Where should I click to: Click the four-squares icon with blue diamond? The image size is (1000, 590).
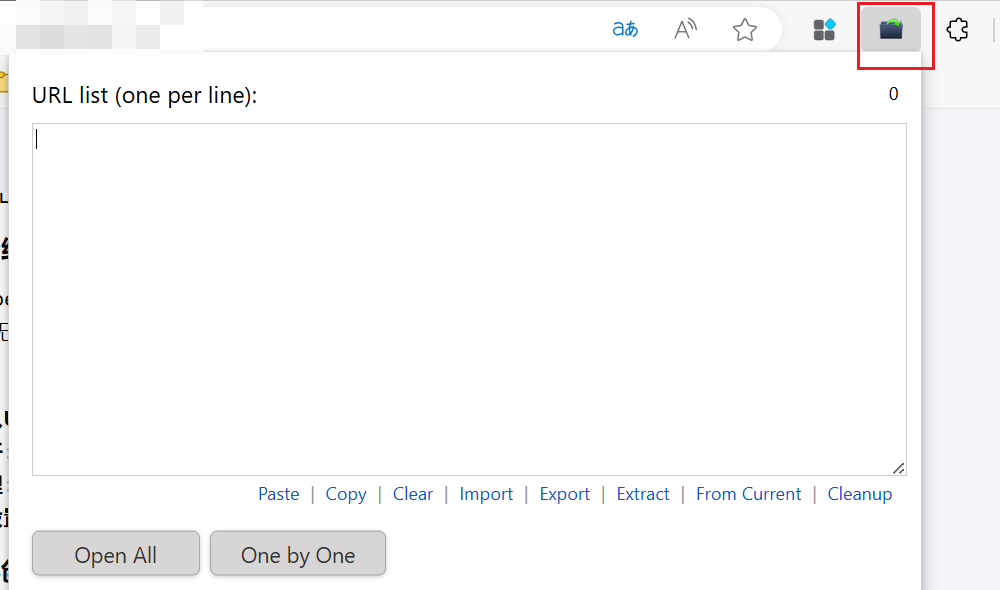(x=824, y=30)
